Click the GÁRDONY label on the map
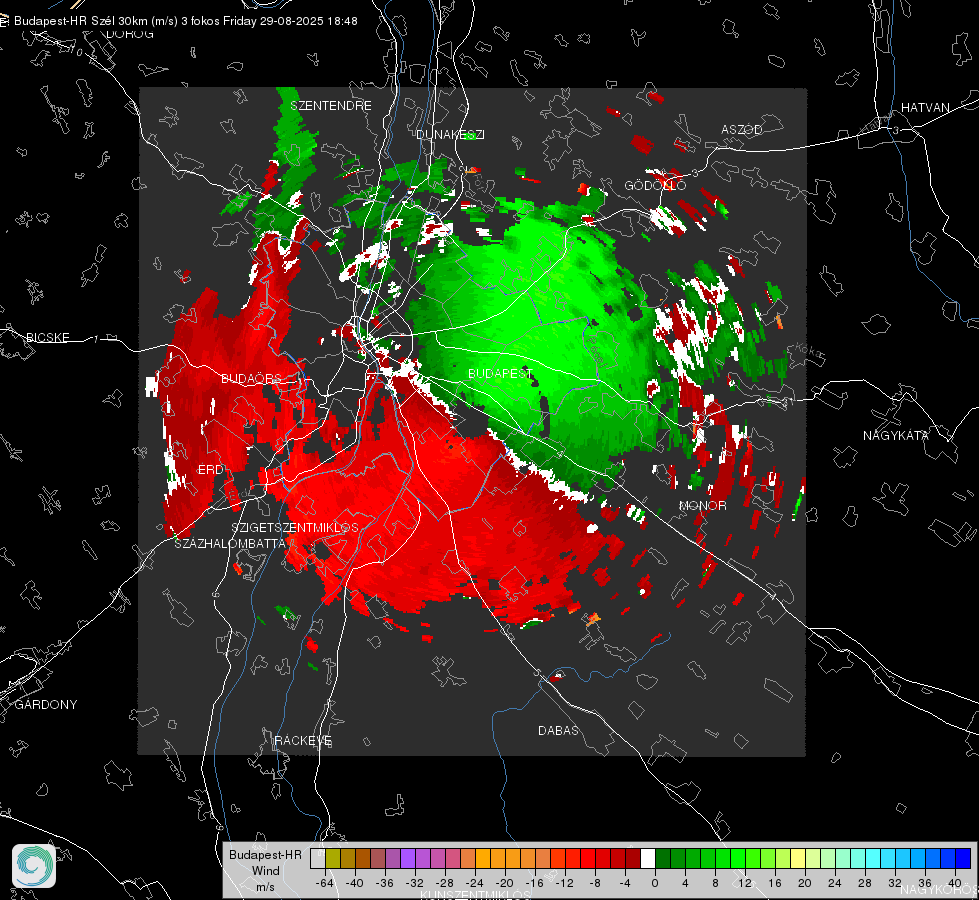This screenshot has width=979, height=900. tap(46, 705)
